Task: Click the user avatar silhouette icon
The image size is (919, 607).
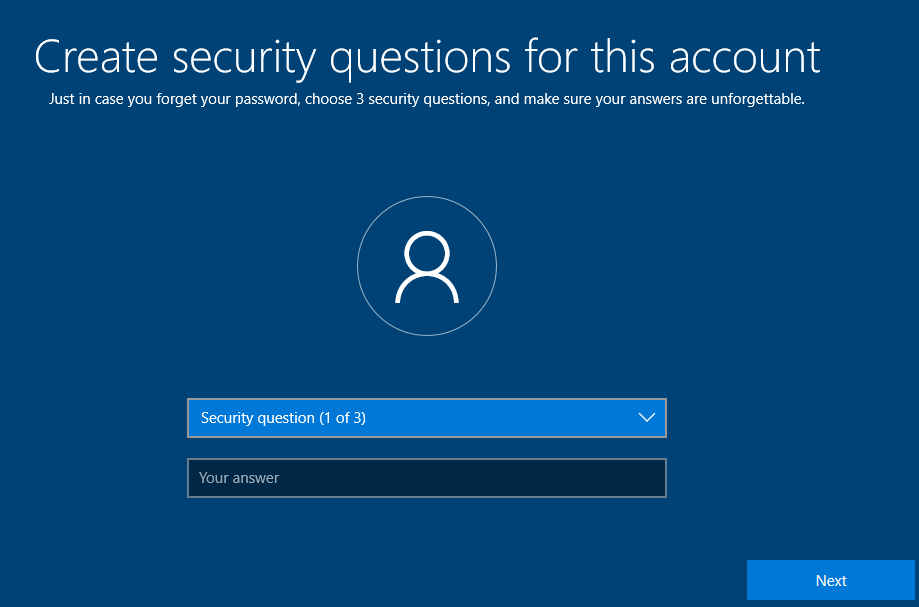Action: [427, 267]
